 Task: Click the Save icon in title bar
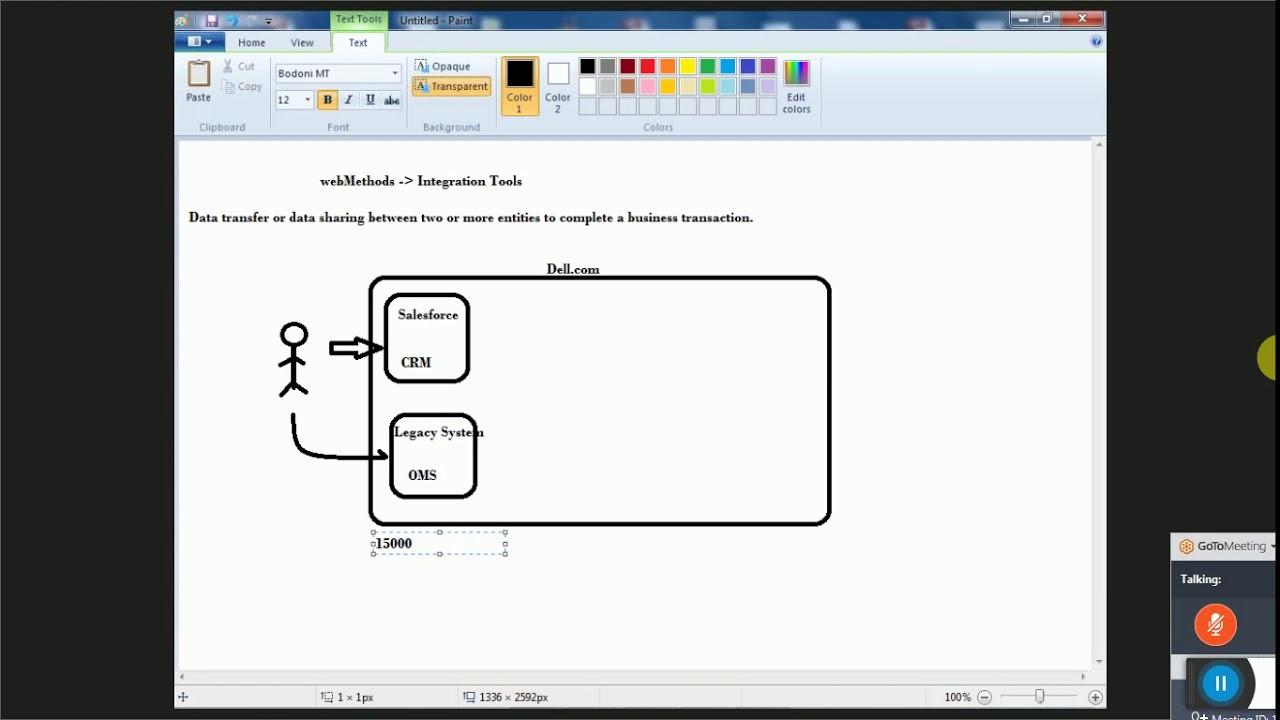(211, 20)
